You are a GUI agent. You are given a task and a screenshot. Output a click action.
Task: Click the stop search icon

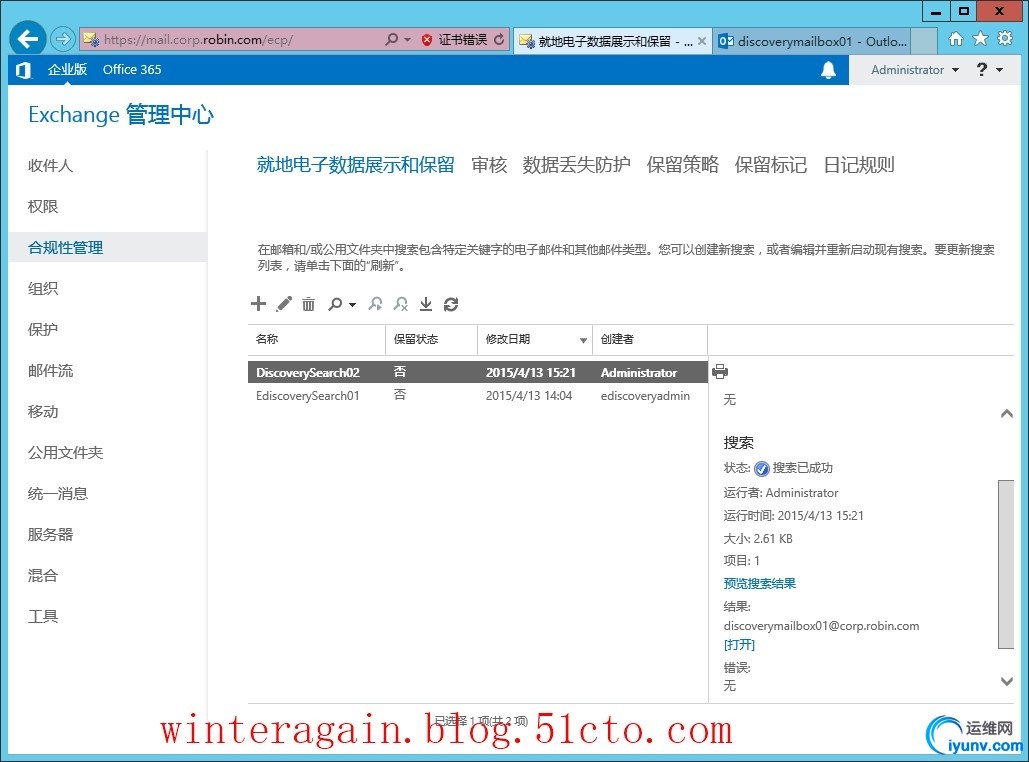(401, 304)
